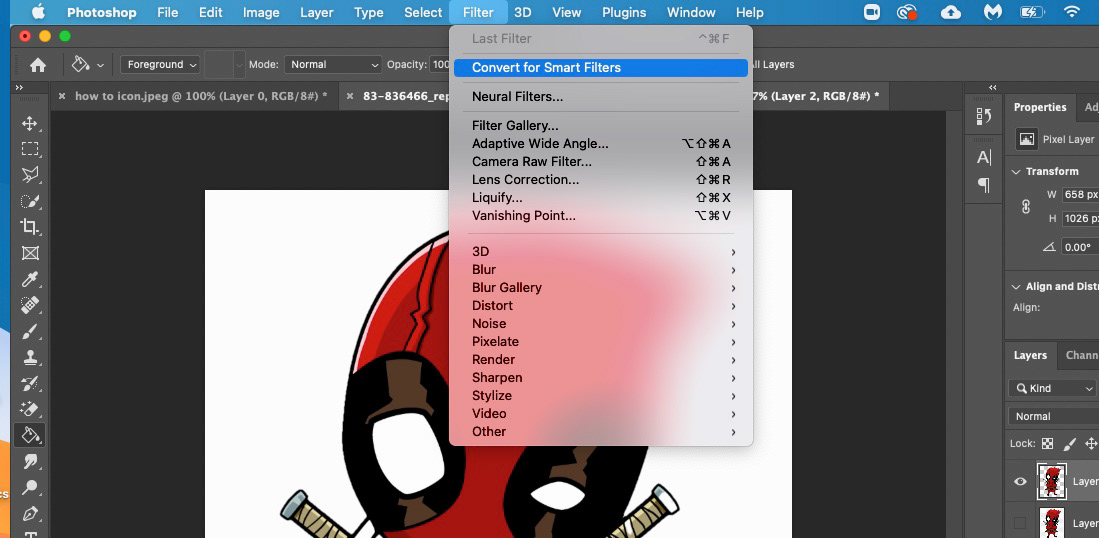Select the Smudge tool
This screenshot has width=1099, height=538.
pos(29,462)
